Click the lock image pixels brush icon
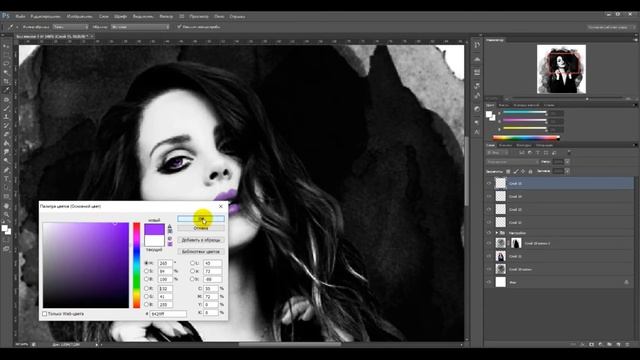The width and height of the screenshot is (640, 360). tap(516, 171)
